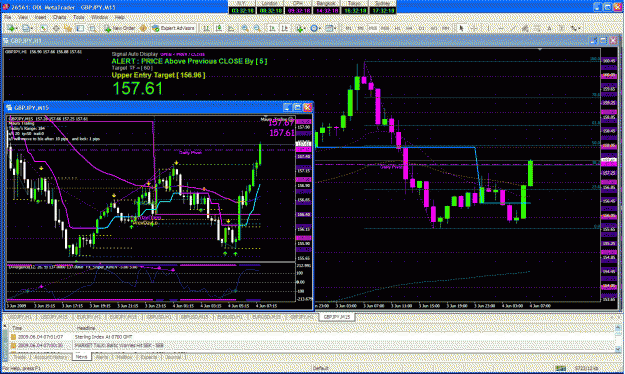Toggle the Market Watch window icon
Image resolution: width=625 pixels, height=374 pixels.
click(43, 28)
